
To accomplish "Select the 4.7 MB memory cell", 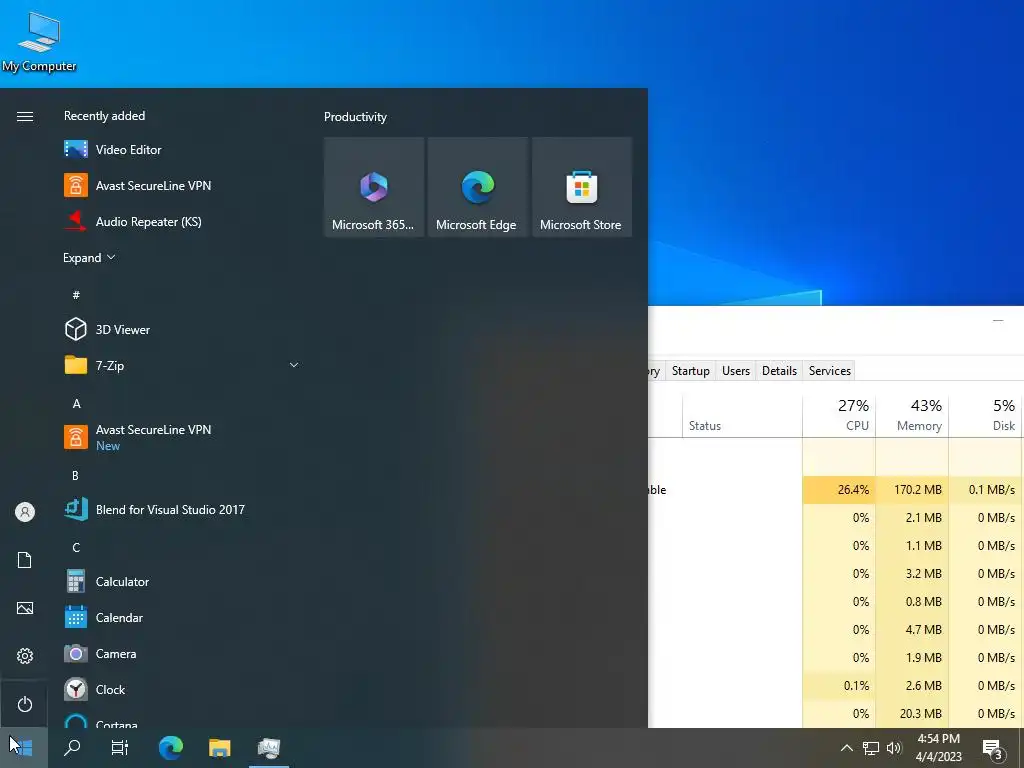I will coord(912,630).
